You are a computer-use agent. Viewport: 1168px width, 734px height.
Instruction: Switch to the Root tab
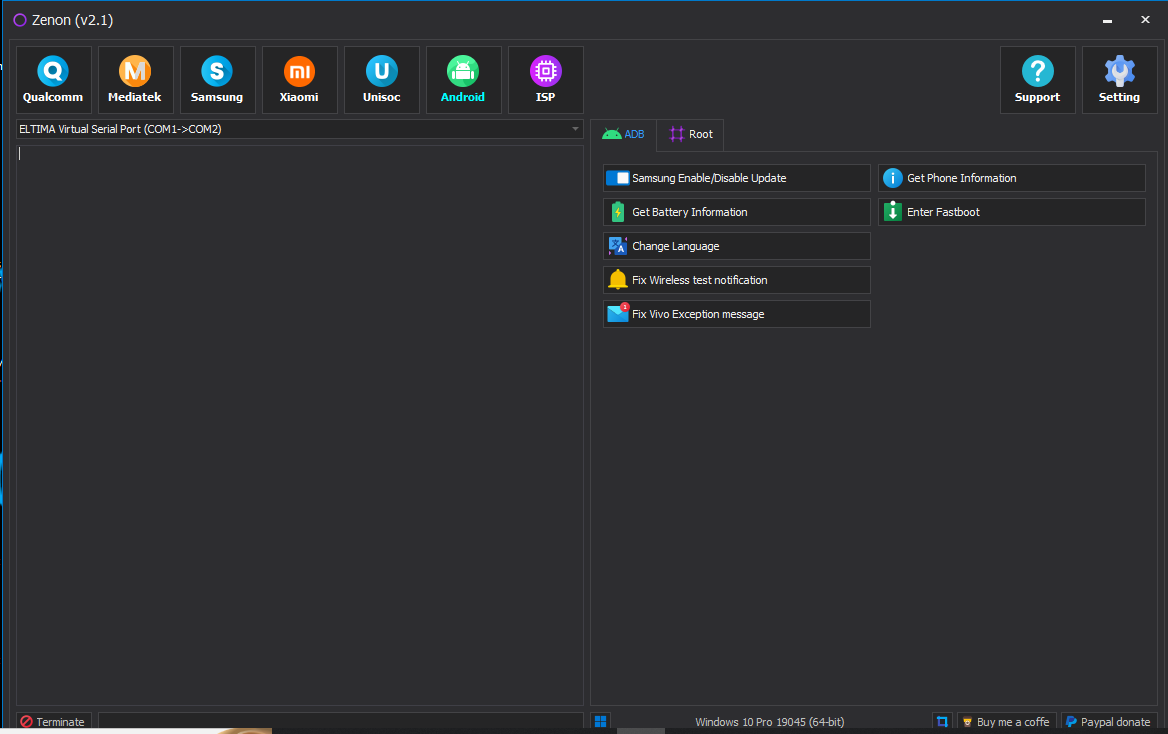tap(691, 135)
